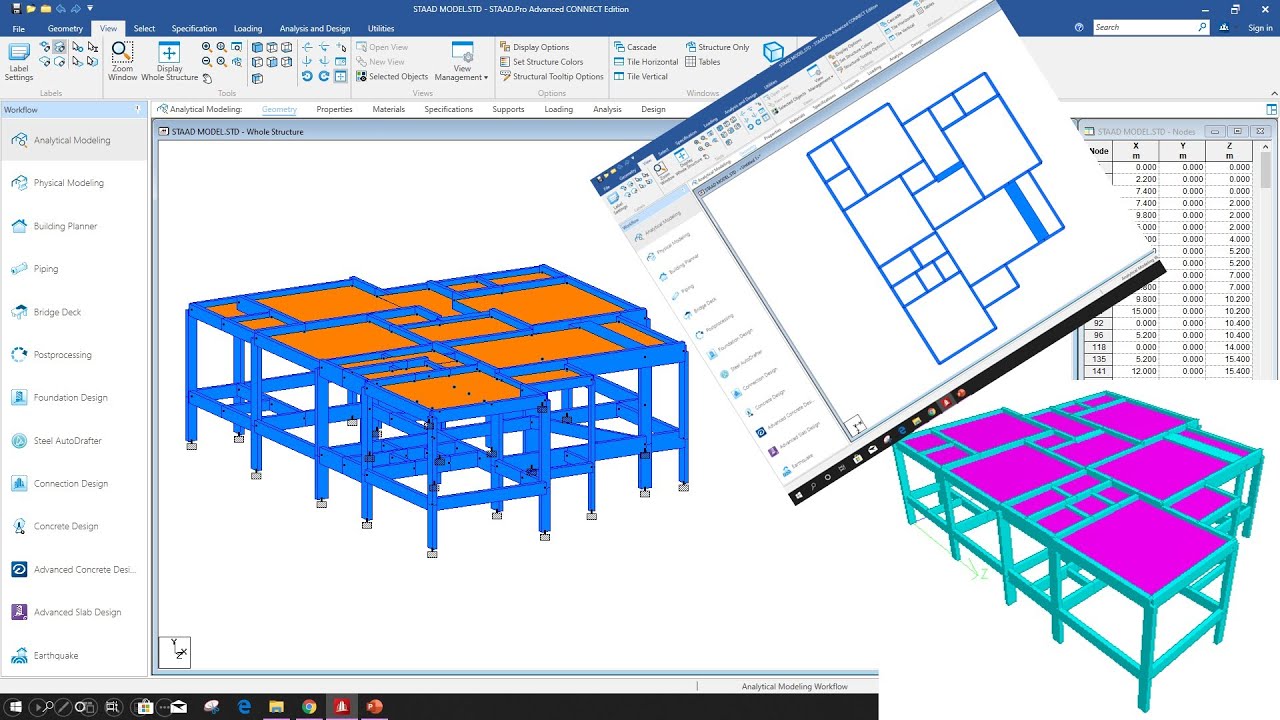
Task: Switch to the Select ribbon tab
Action: click(144, 28)
